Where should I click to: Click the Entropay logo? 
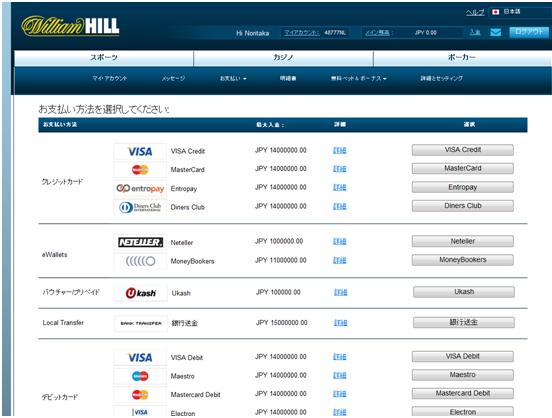click(x=140, y=188)
